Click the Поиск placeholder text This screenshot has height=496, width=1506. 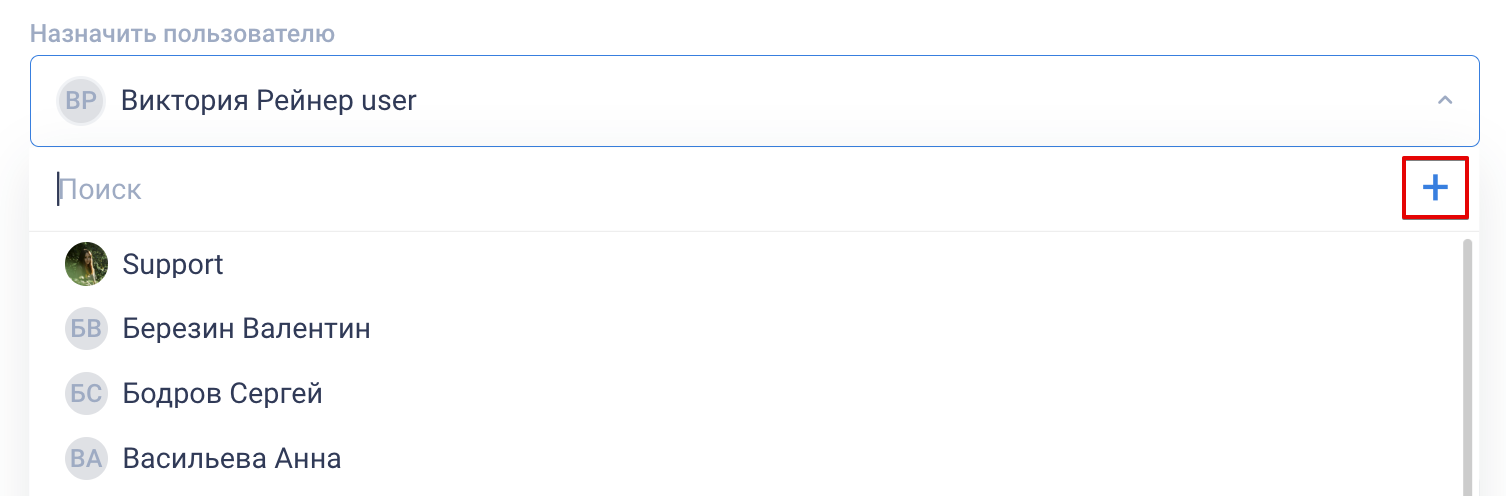coord(100,189)
